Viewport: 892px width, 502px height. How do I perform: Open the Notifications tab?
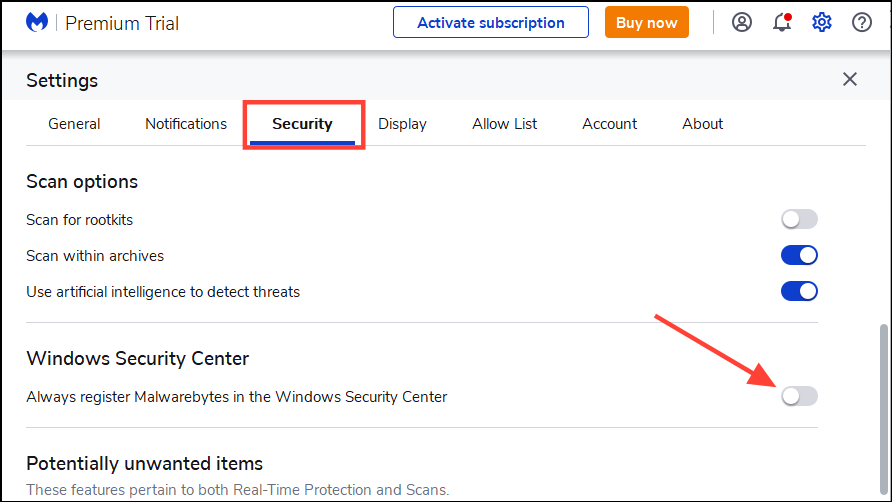[x=186, y=124]
